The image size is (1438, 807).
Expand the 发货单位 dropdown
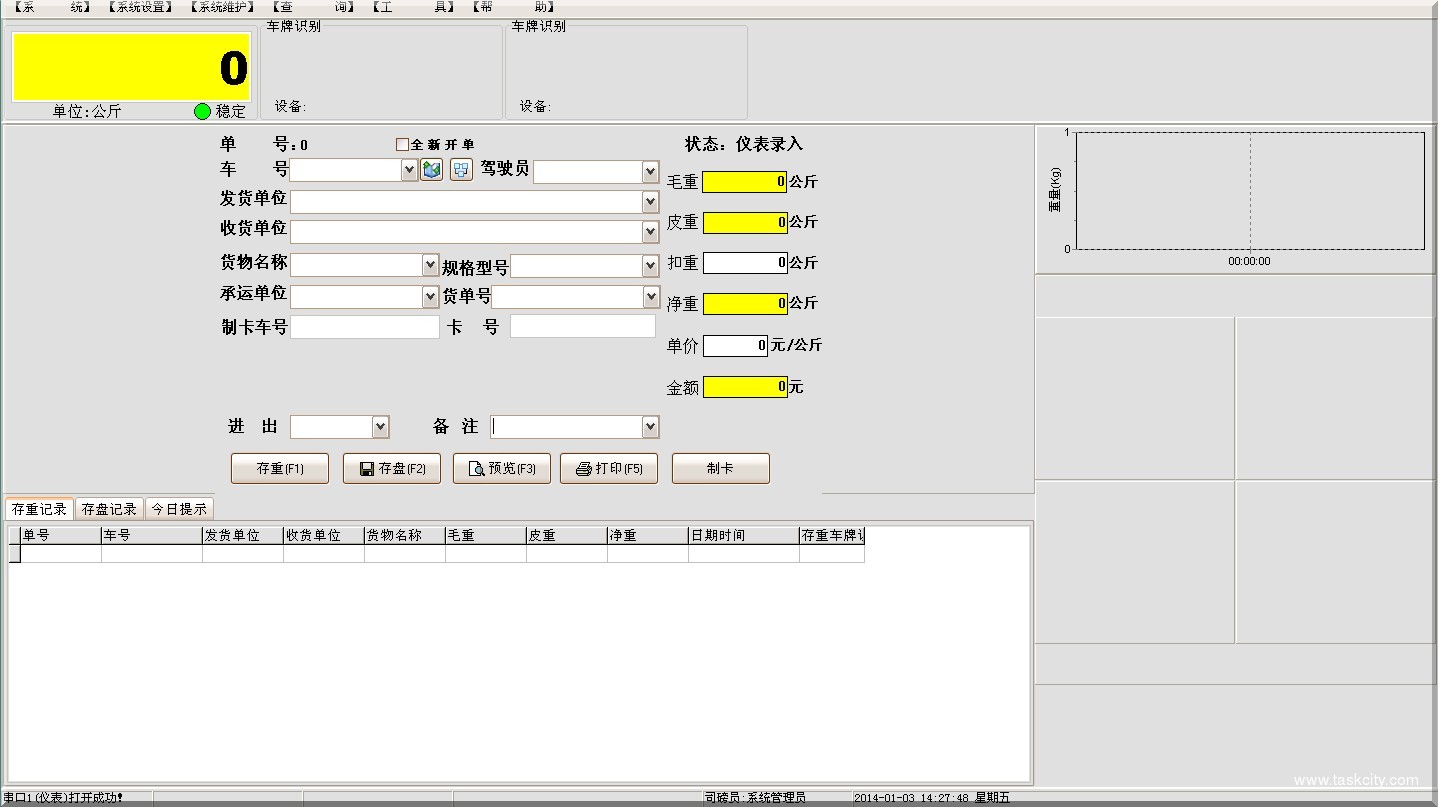[650, 202]
